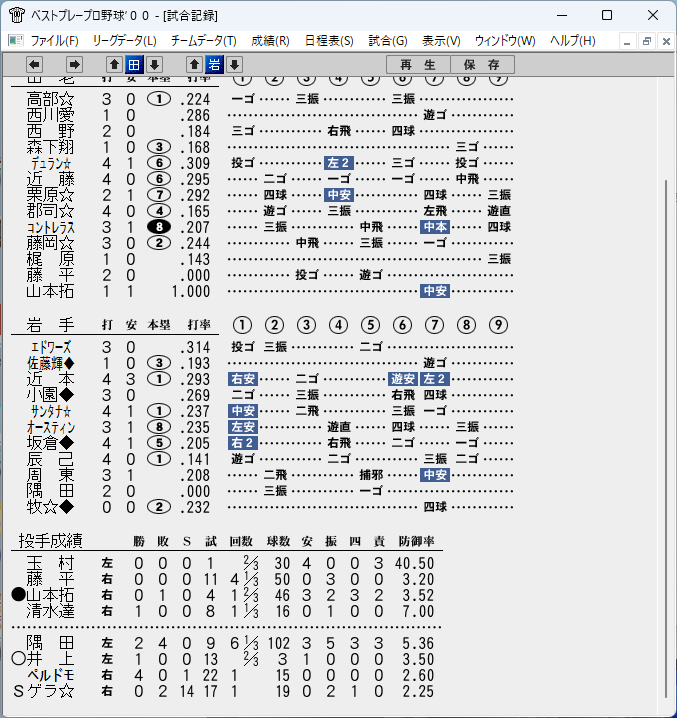
Task: Select the blue 岩 team toolbar icon
Action: [x=214, y=65]
